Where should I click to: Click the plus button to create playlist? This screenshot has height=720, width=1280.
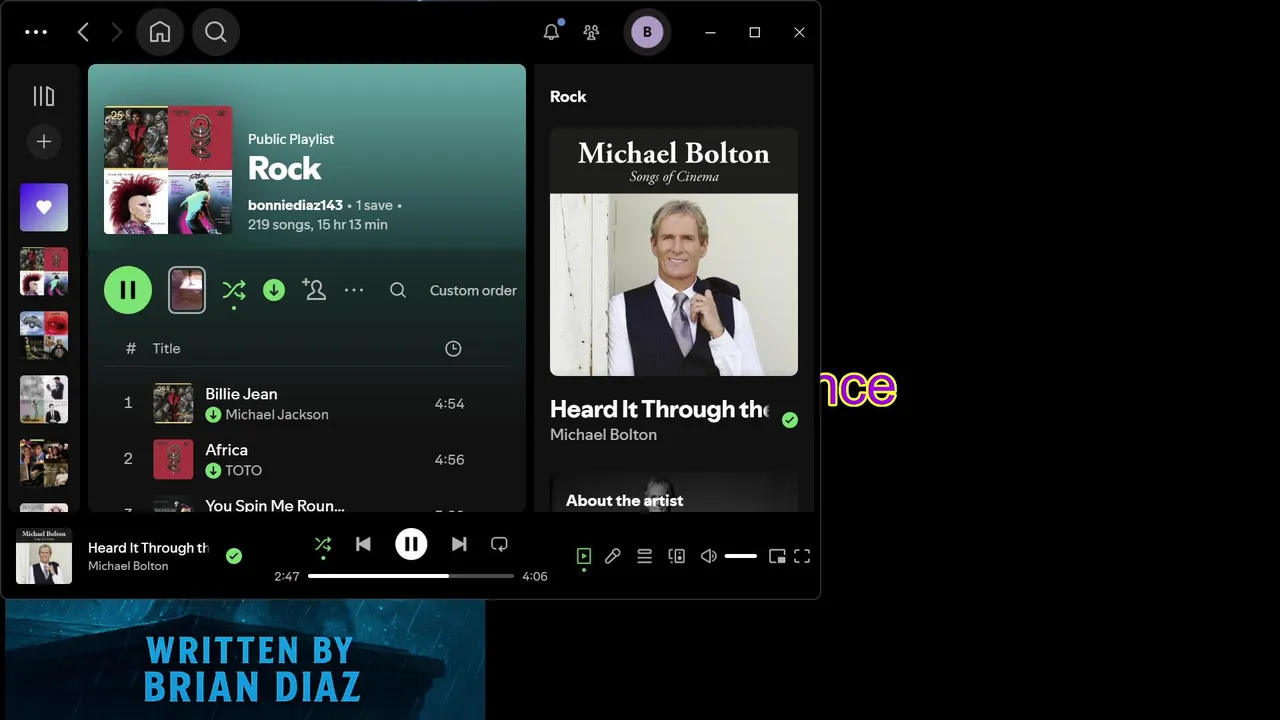pyautogui.click(x=44, y=142)
